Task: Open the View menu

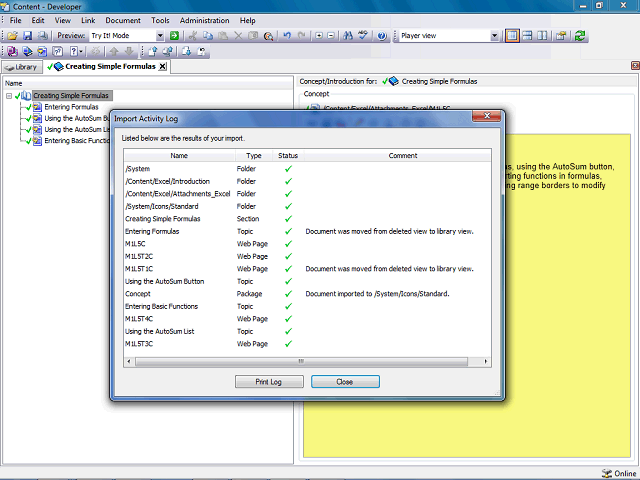Action: coord(62,20)
